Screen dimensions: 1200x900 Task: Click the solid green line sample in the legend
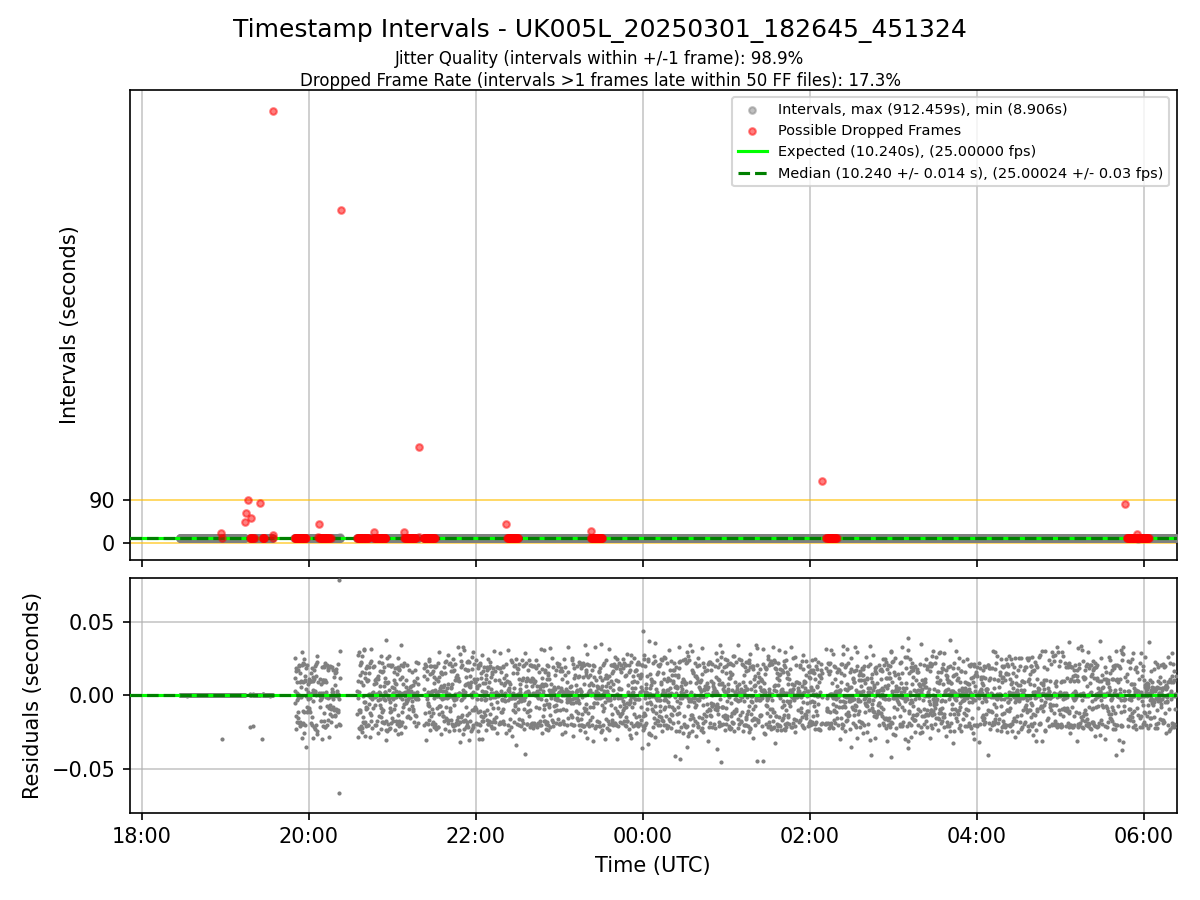753,152
